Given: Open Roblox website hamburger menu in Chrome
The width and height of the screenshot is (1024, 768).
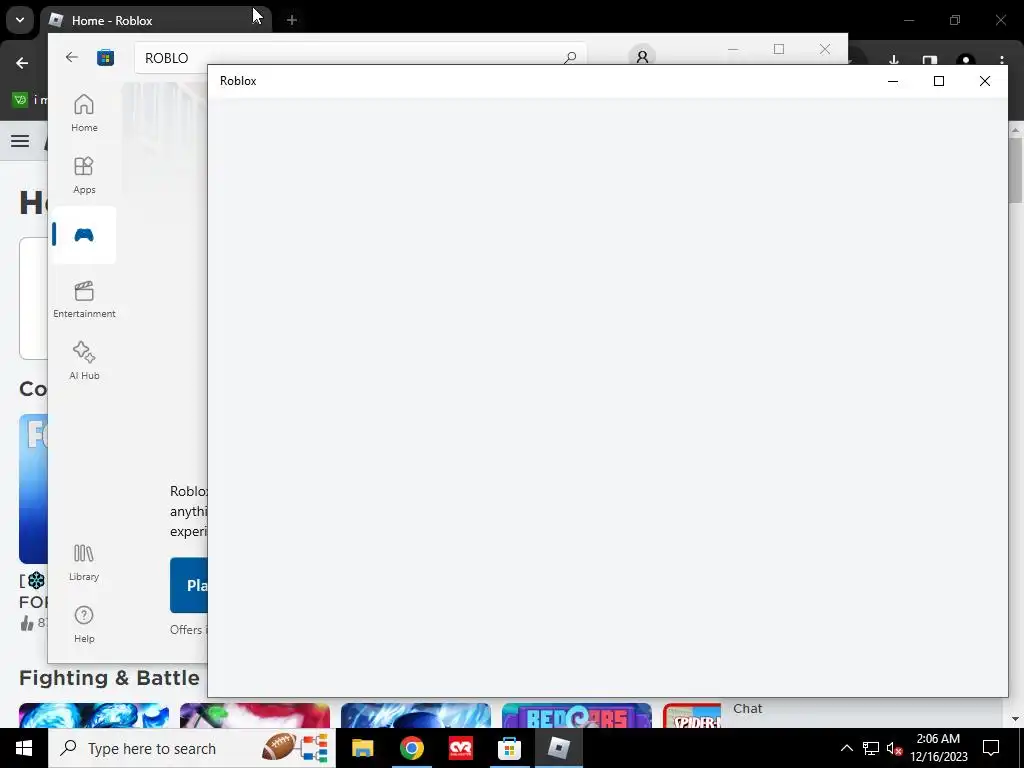Looking at the screenshot, I should pyautogui.click(x=20, y=141).
